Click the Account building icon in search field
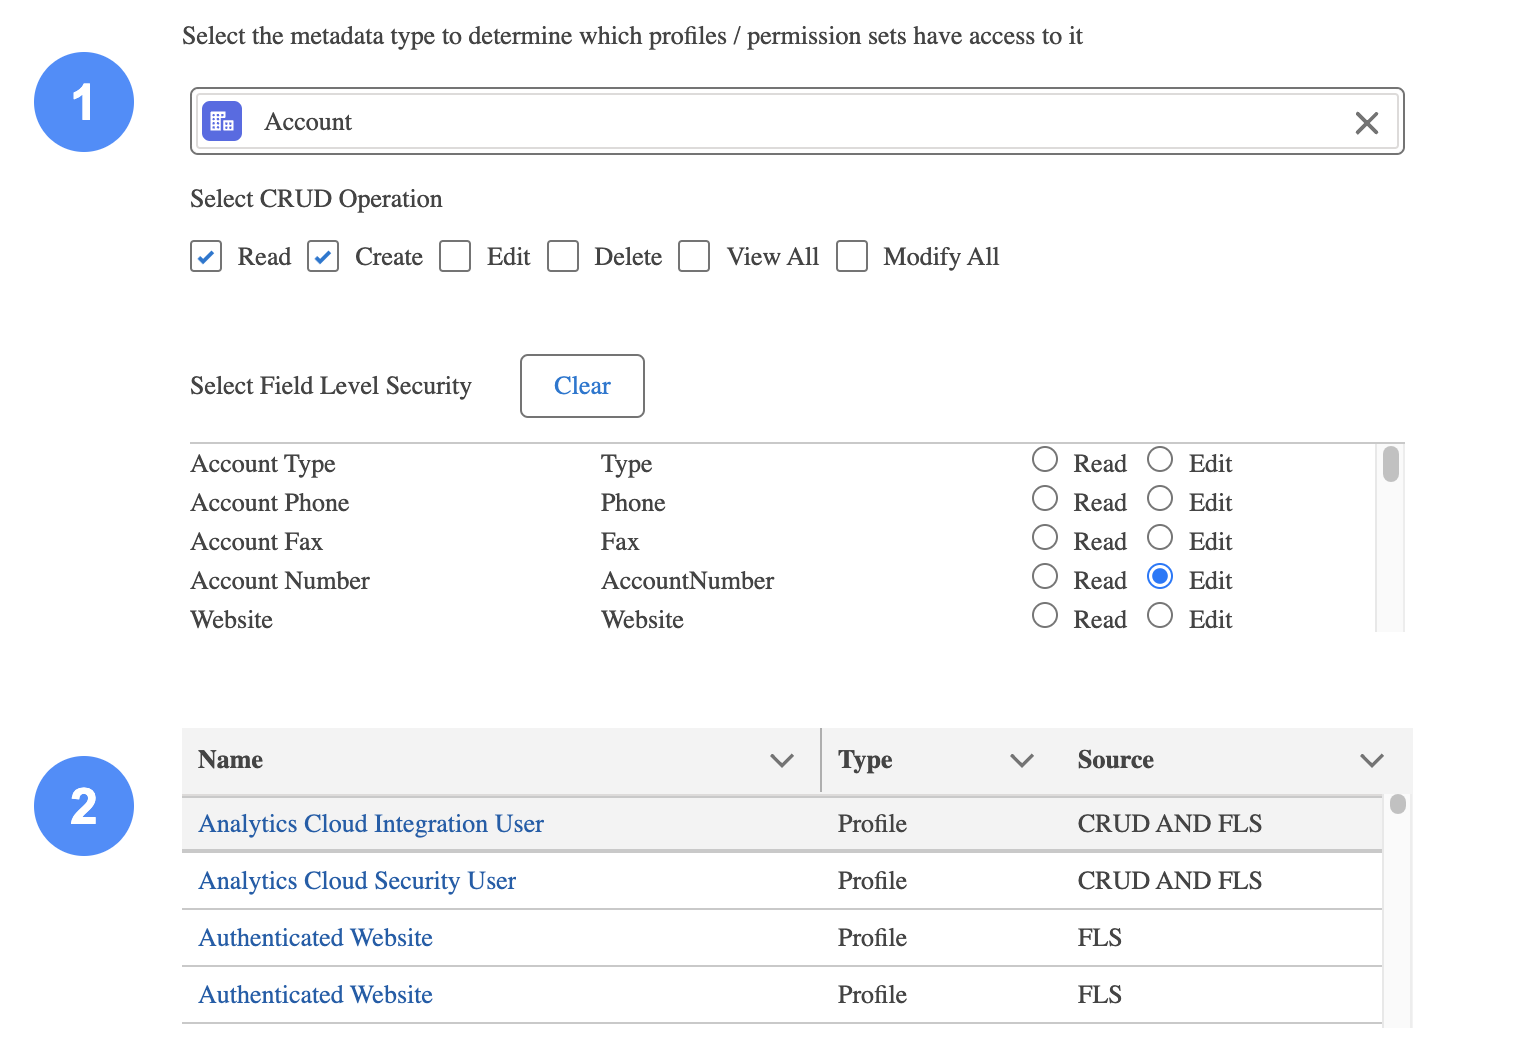Image resolution: width=1522 pixels, height=1050 pixels. click(222, 122)
